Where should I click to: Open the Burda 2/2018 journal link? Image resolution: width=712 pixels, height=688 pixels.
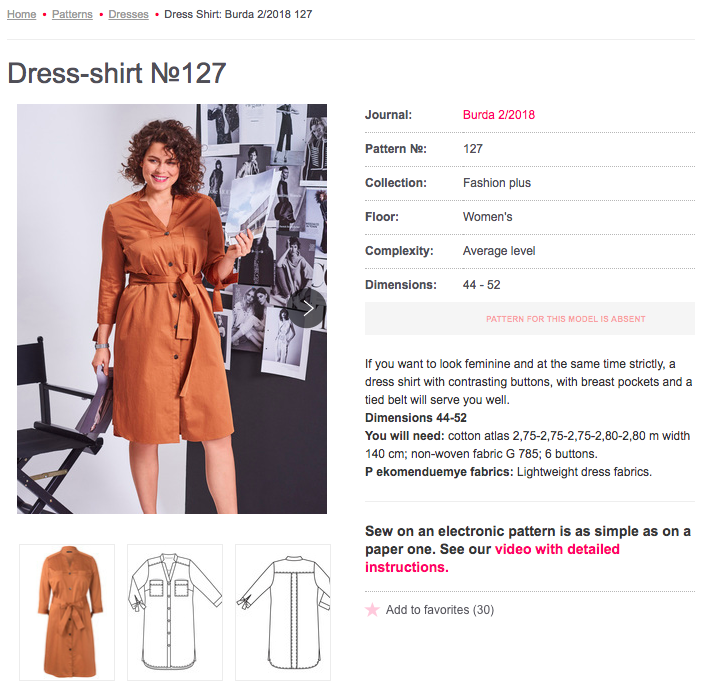pos(499,114)
